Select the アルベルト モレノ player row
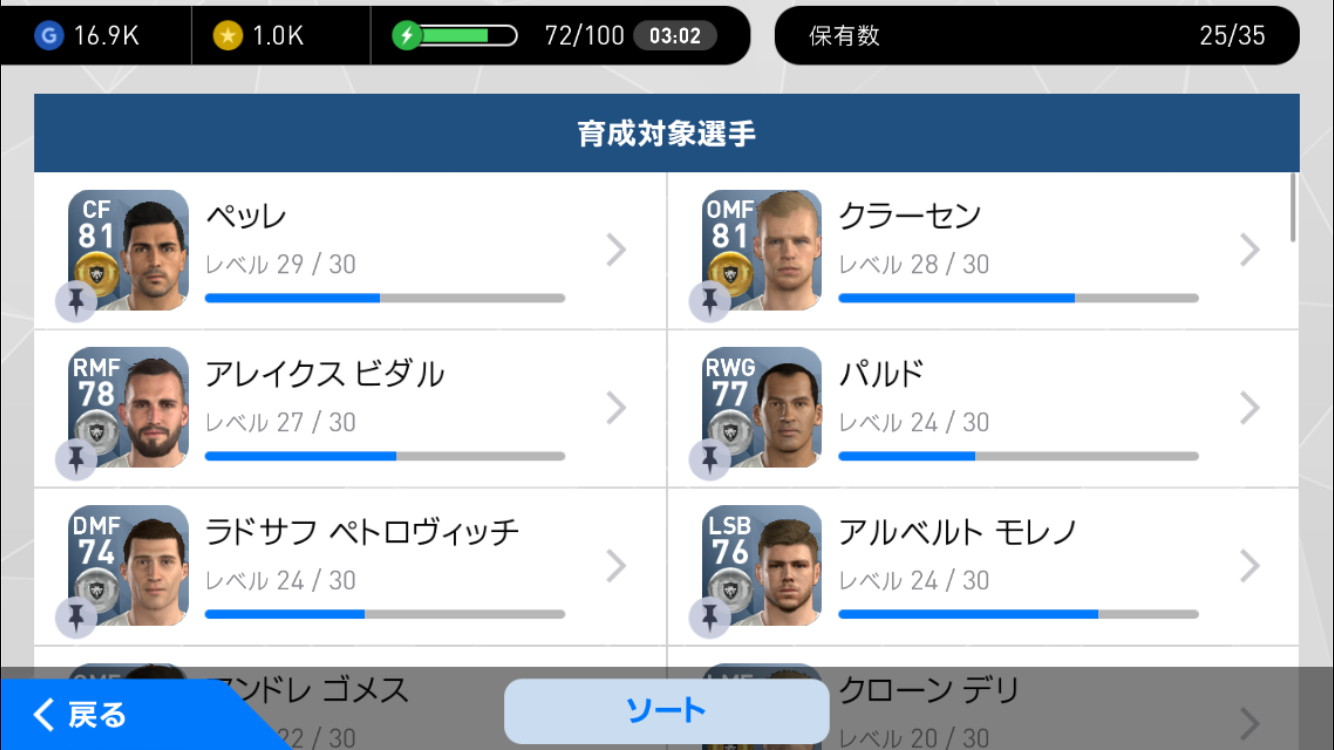1334x750 pixels. (x=983, y=567)
